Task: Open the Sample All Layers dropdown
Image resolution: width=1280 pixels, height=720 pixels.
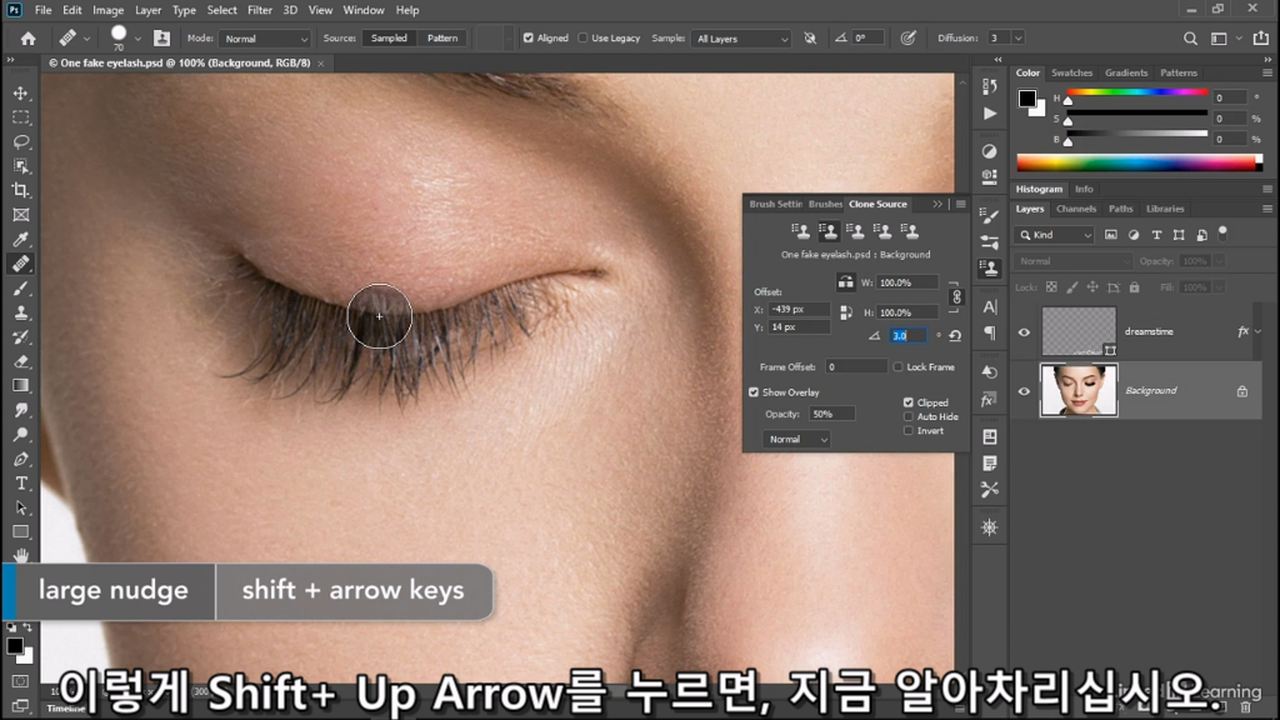Action: coord(741,38)
